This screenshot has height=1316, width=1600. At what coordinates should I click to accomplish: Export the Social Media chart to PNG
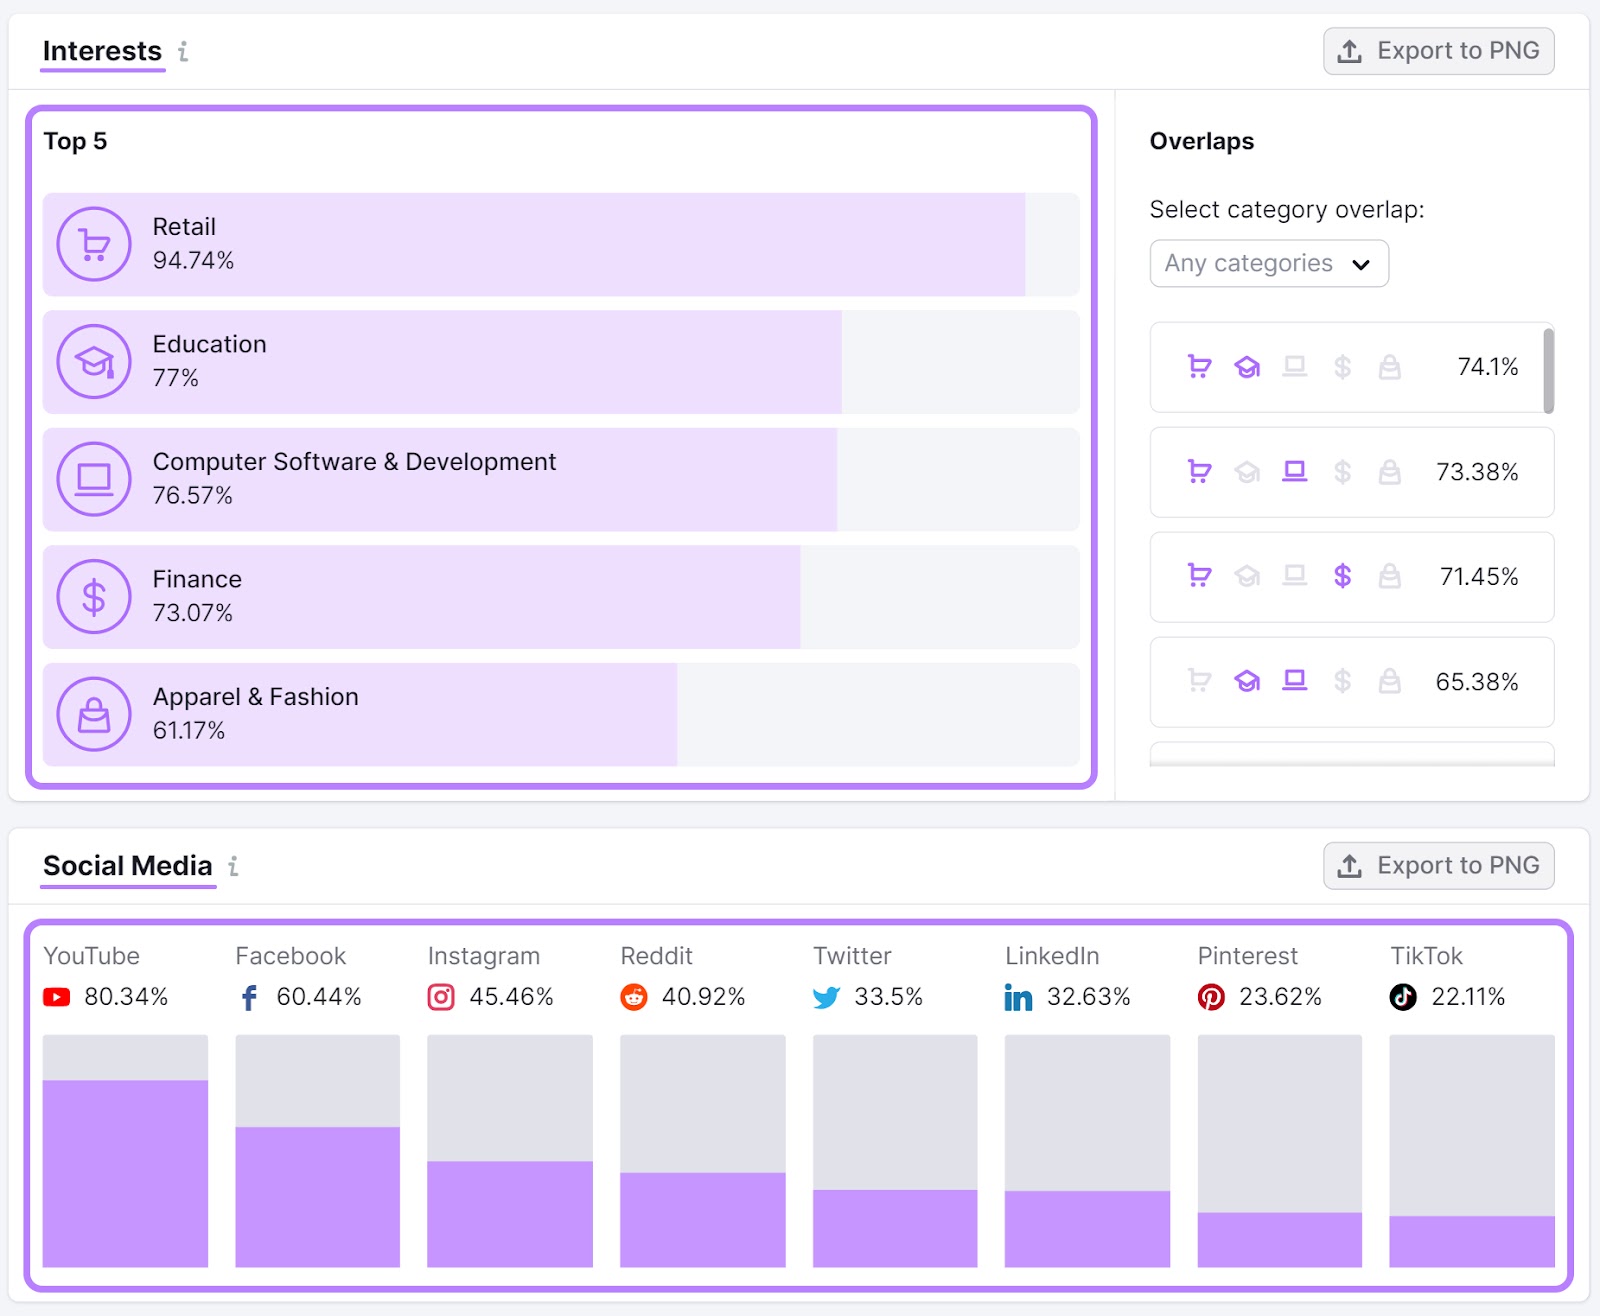[1438, 865]
